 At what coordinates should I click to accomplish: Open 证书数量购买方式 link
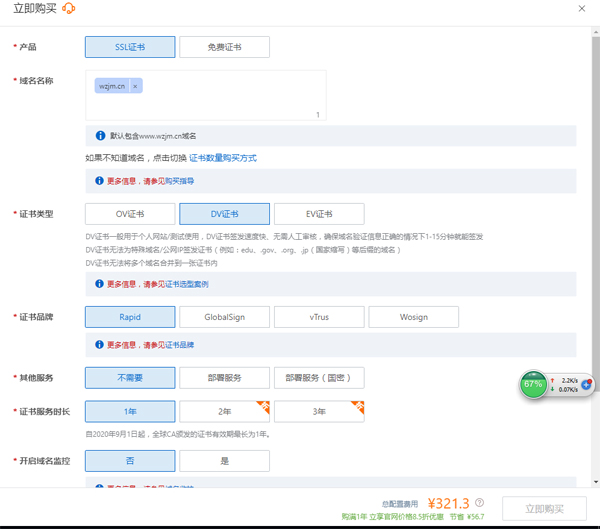click(223, 158)
